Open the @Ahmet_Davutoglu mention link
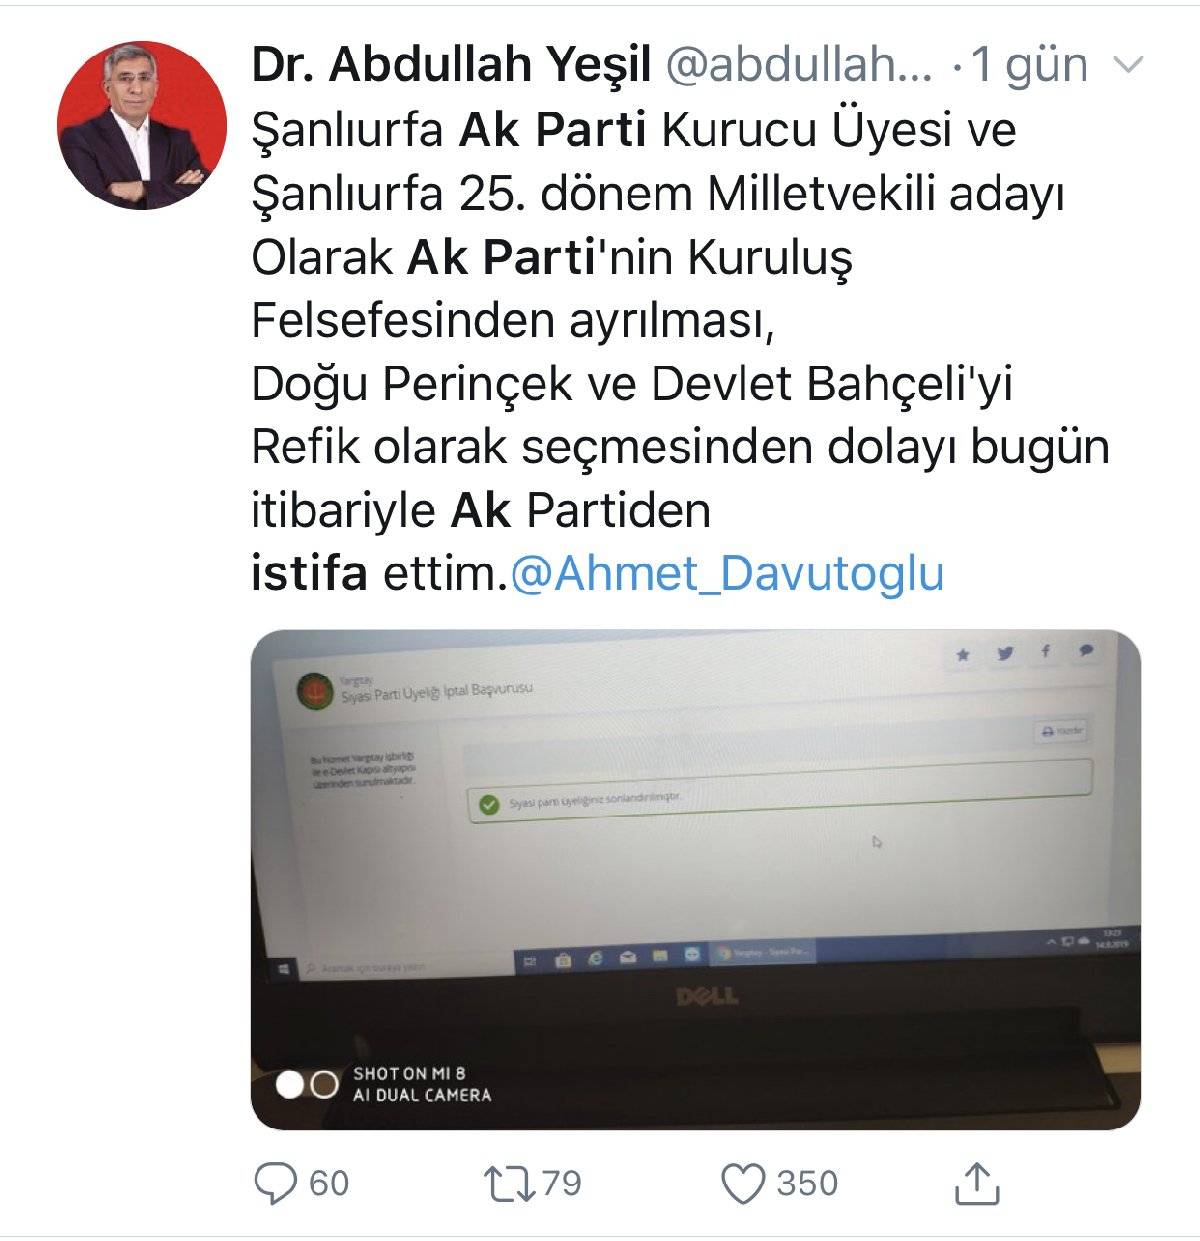 click(727, 575)
